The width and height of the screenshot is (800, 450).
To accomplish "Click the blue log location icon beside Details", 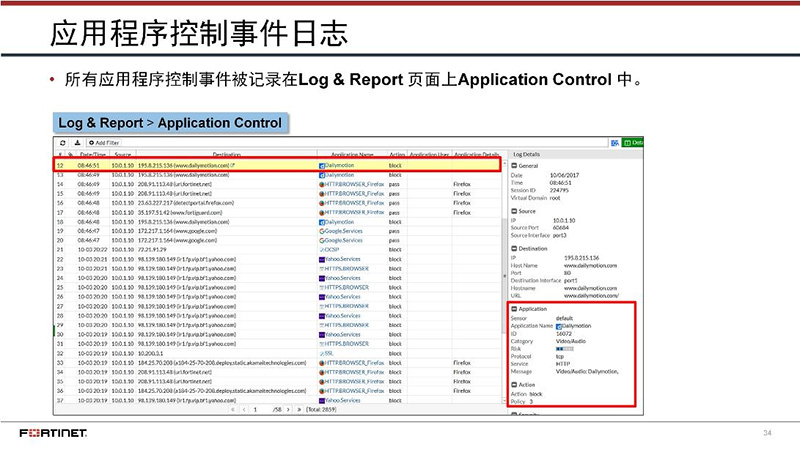I will 615,143.
